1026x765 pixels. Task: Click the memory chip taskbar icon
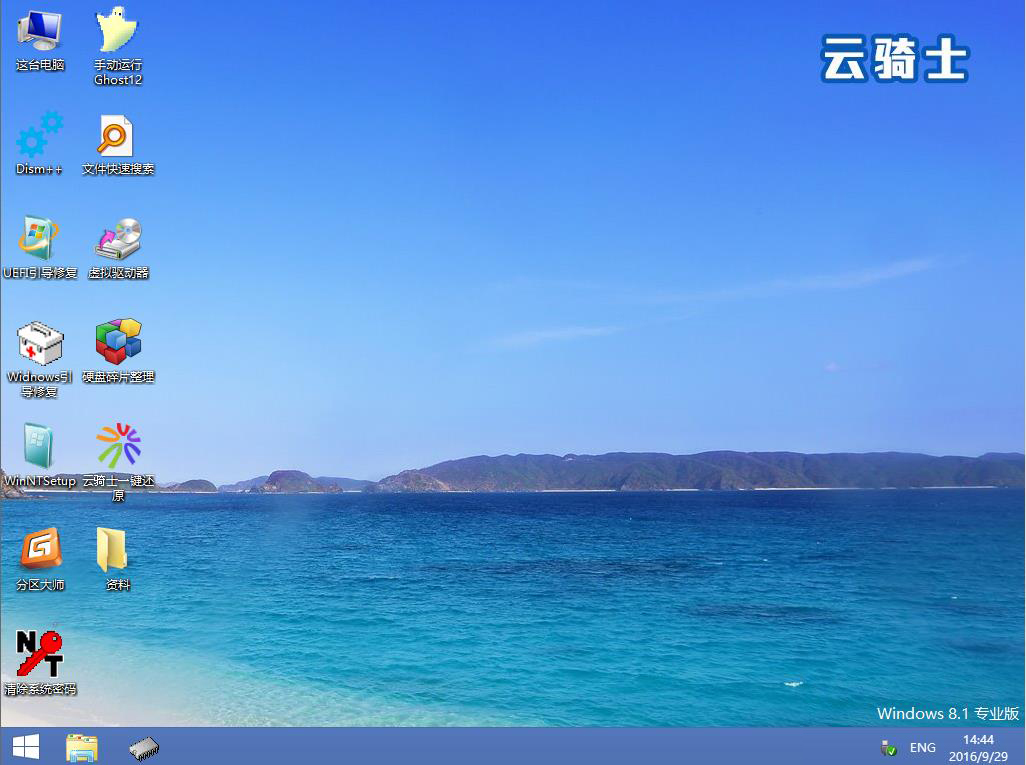[144, 749]
